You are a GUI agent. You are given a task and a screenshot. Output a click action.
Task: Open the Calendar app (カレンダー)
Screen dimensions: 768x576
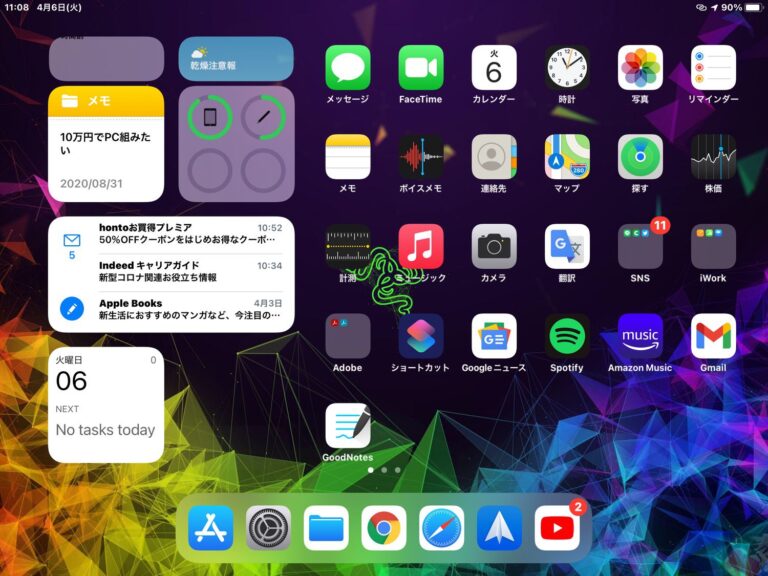coord(494,68)
